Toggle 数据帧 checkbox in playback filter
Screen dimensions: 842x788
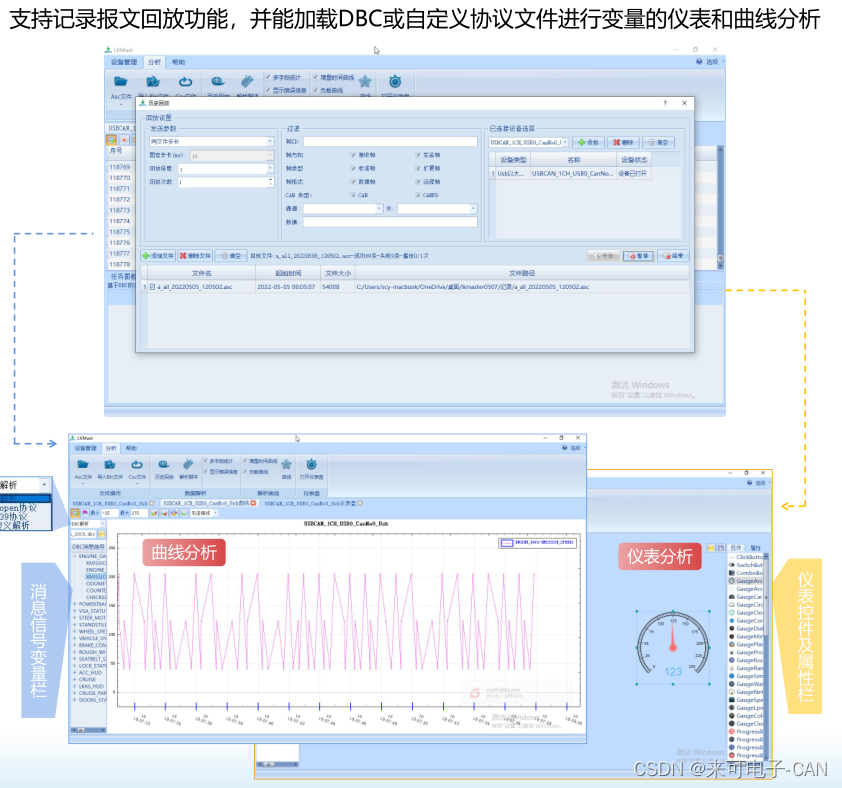point(353,182)
